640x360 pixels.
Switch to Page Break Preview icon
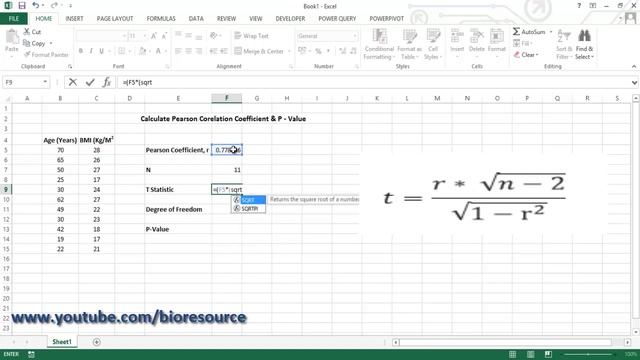pyautogui.click(x=548, y=354)
